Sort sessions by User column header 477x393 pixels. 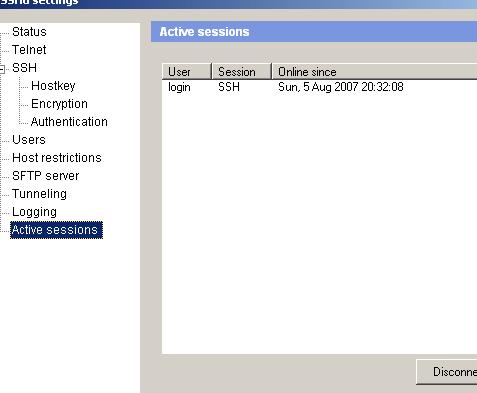[187, 71]
